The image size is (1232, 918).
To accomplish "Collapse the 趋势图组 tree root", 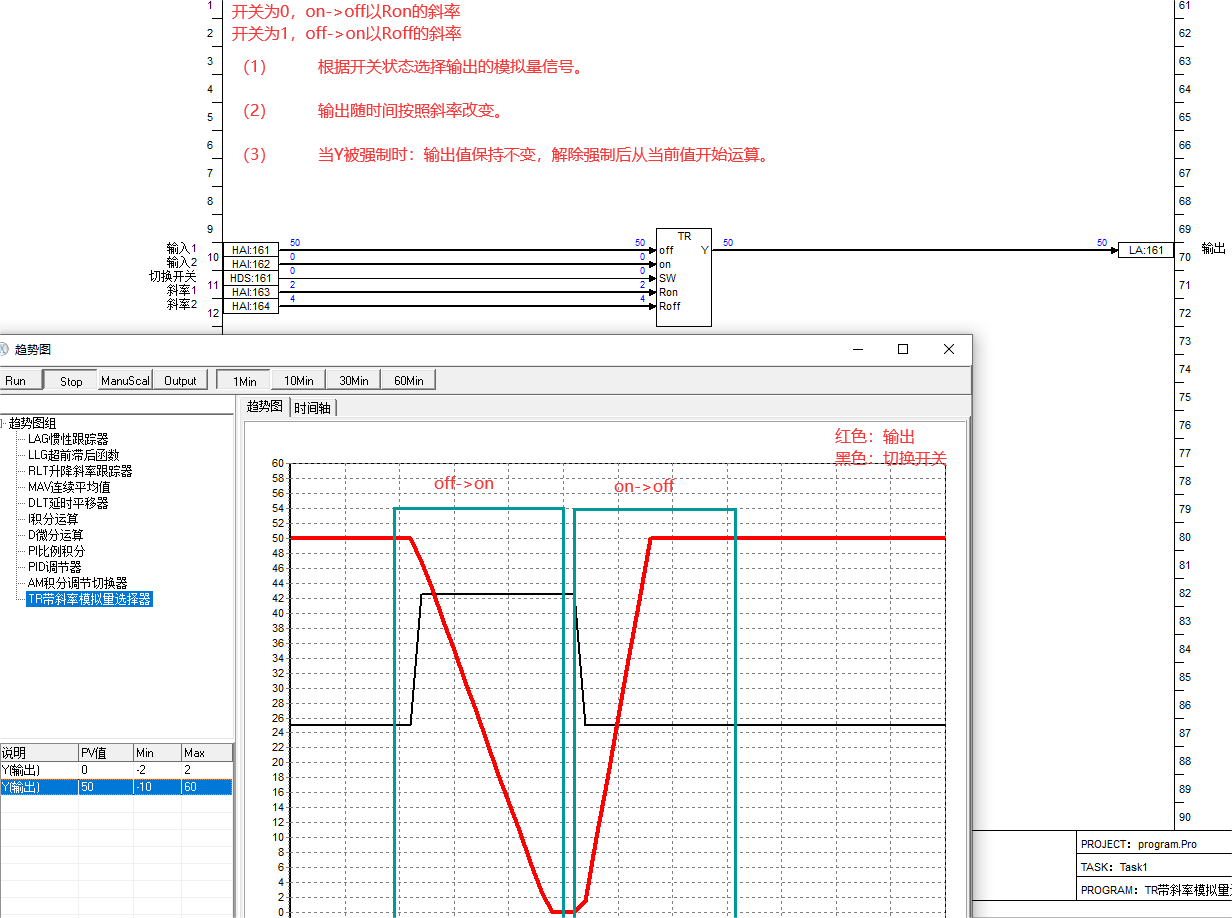I will (x=3, y=423).
